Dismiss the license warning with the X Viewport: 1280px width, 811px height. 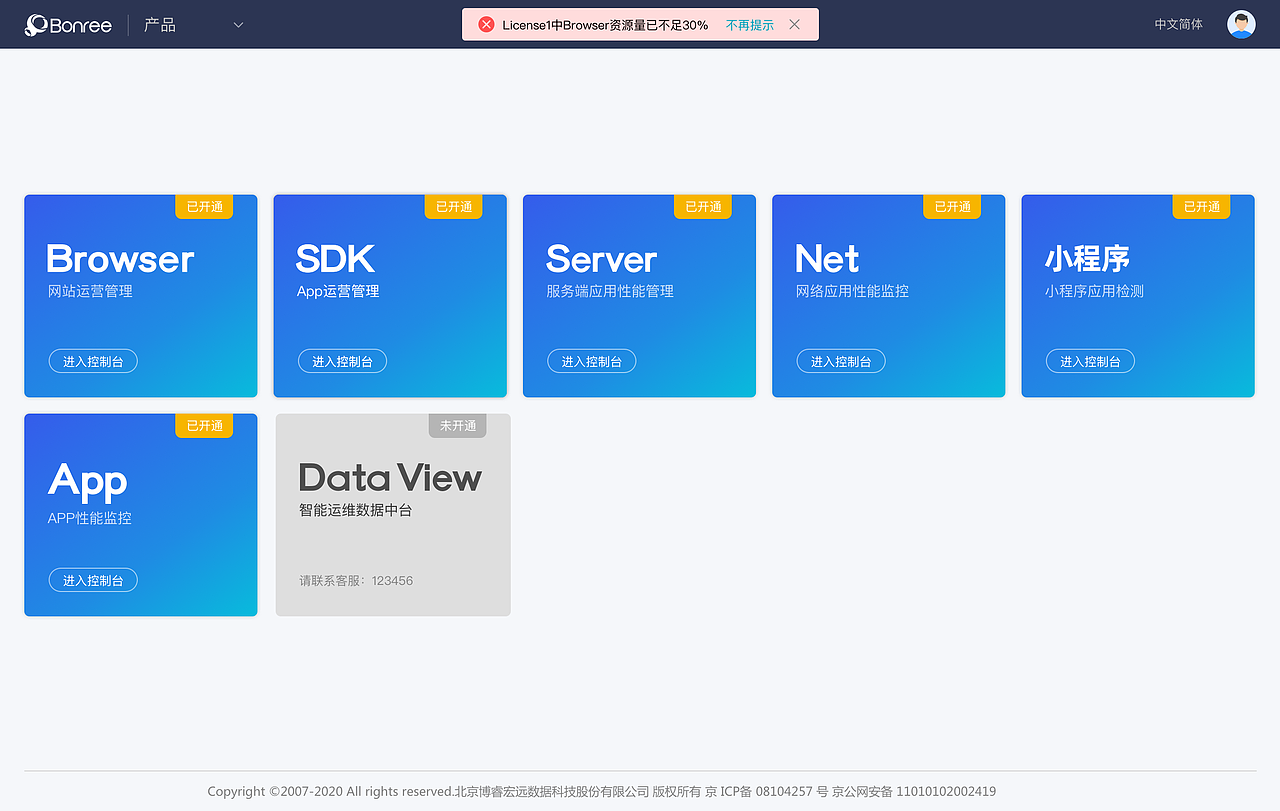tap(794, 25)
